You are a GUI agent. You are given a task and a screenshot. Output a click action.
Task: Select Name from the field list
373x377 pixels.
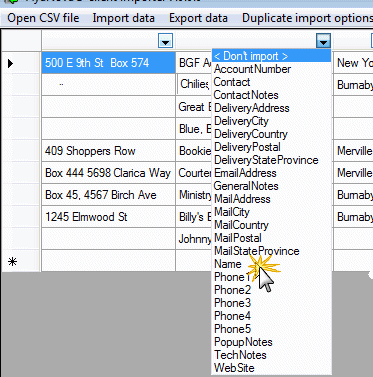pos(271,264)
